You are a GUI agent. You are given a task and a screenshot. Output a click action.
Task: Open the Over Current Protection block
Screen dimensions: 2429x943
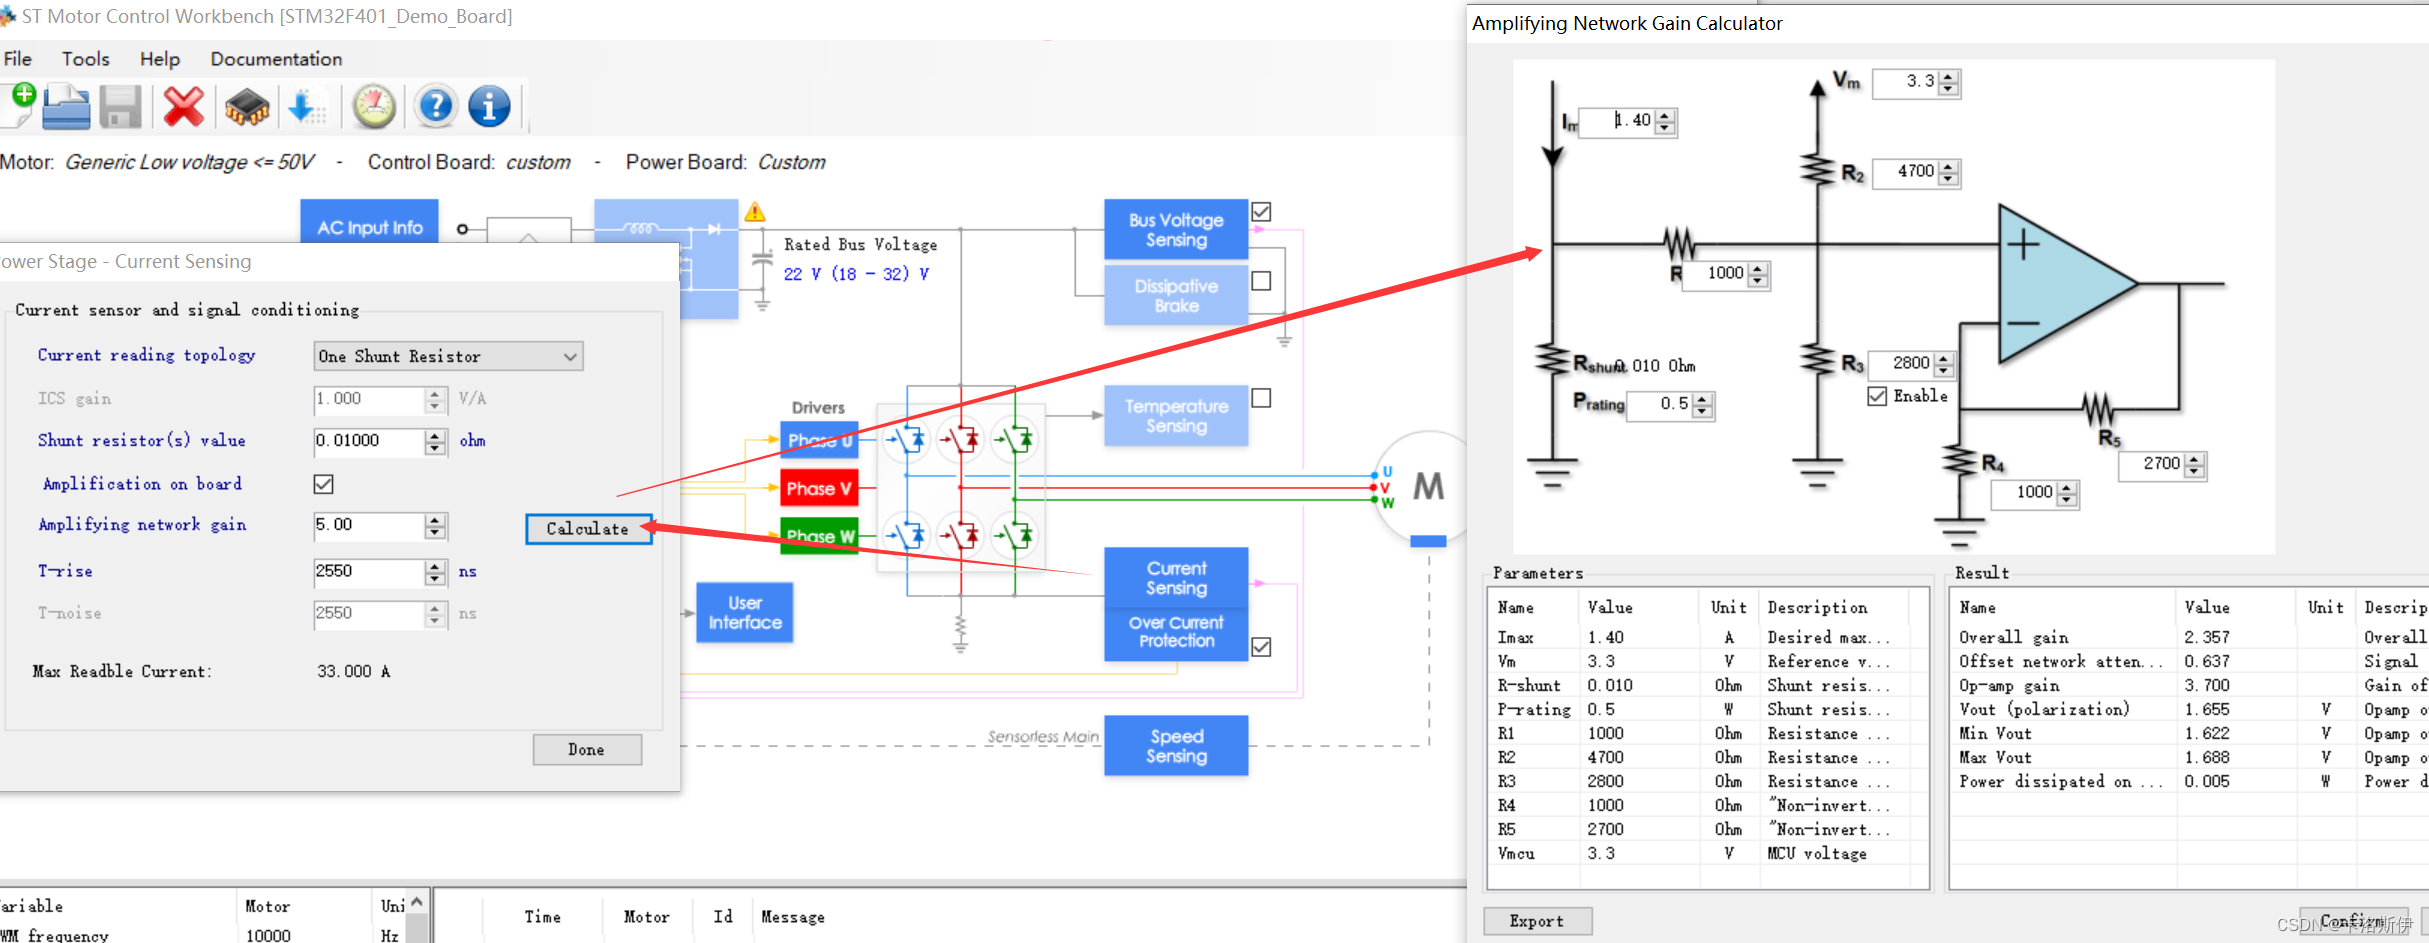(x=1176, y=632)
